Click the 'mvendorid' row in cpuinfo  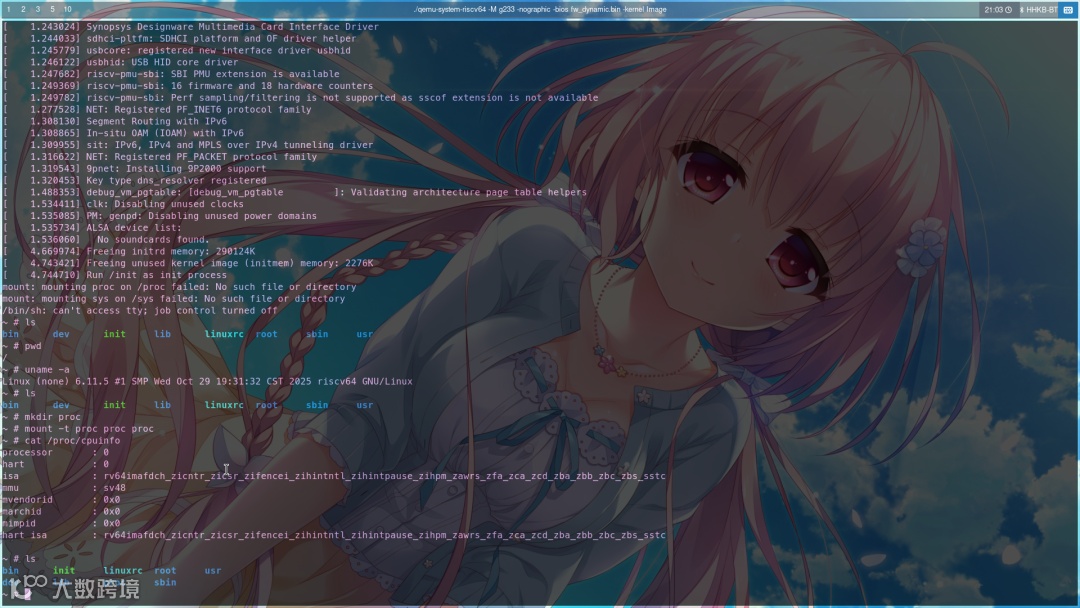(61, 500)
